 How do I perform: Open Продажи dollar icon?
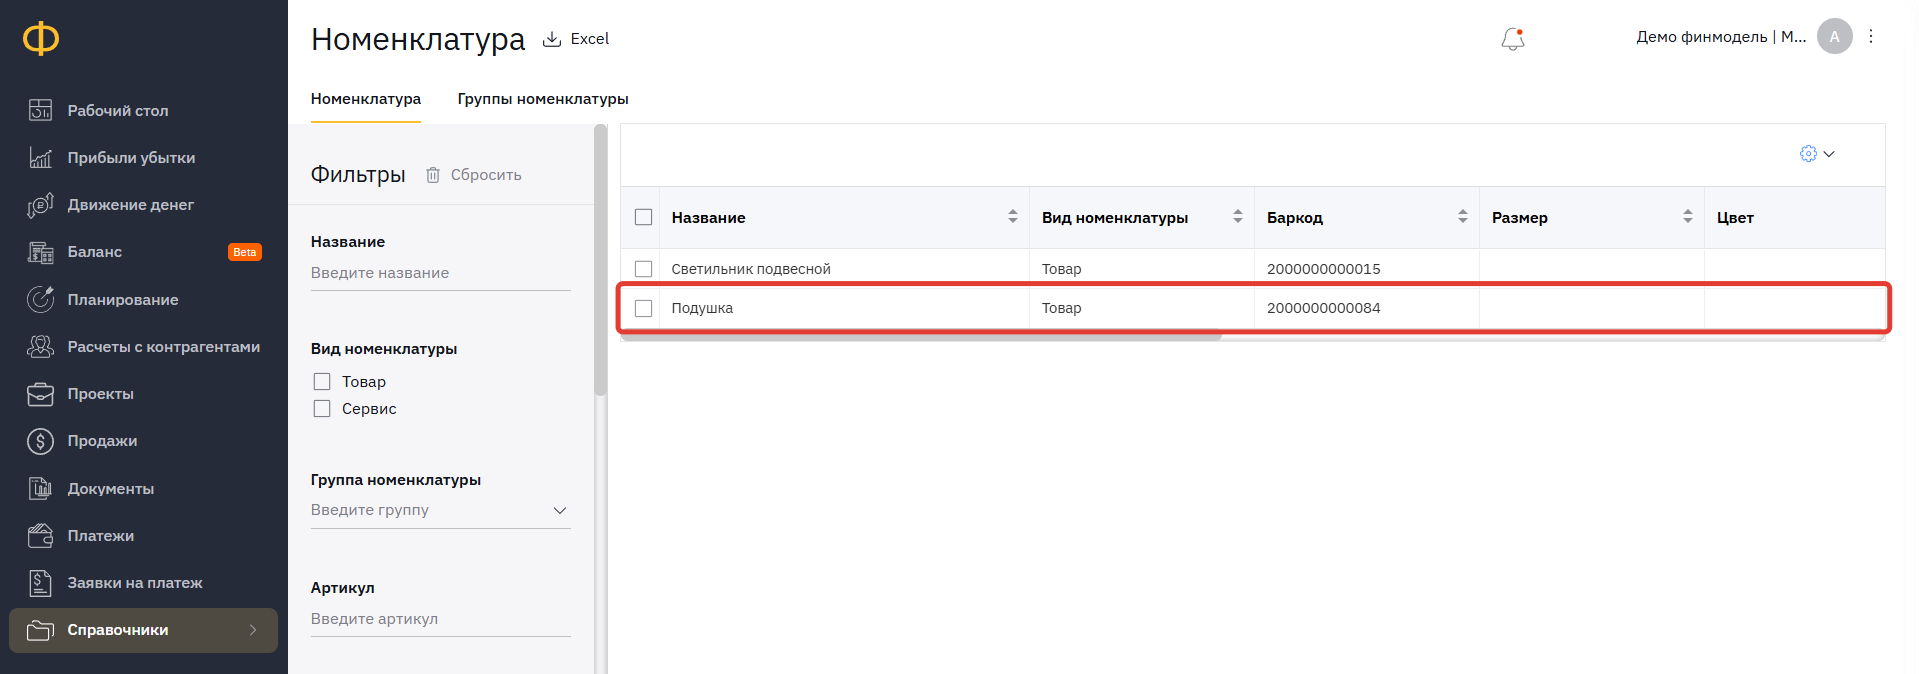point(40,441)
